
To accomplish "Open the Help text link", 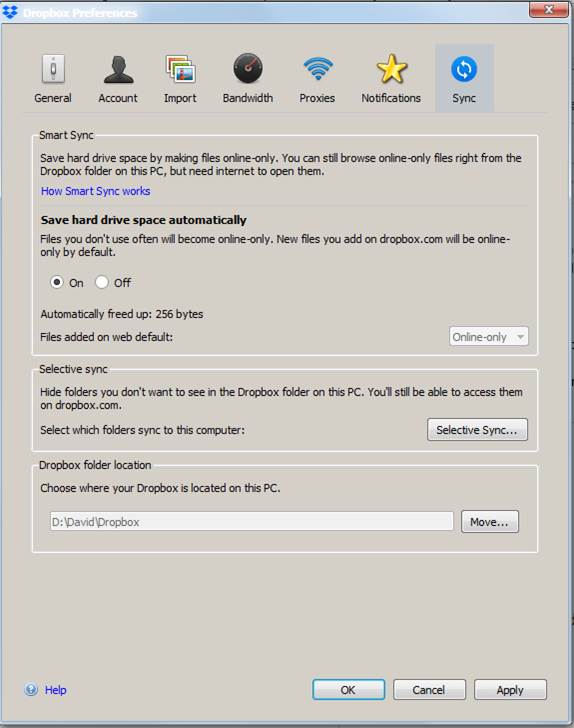I will 56,690.
